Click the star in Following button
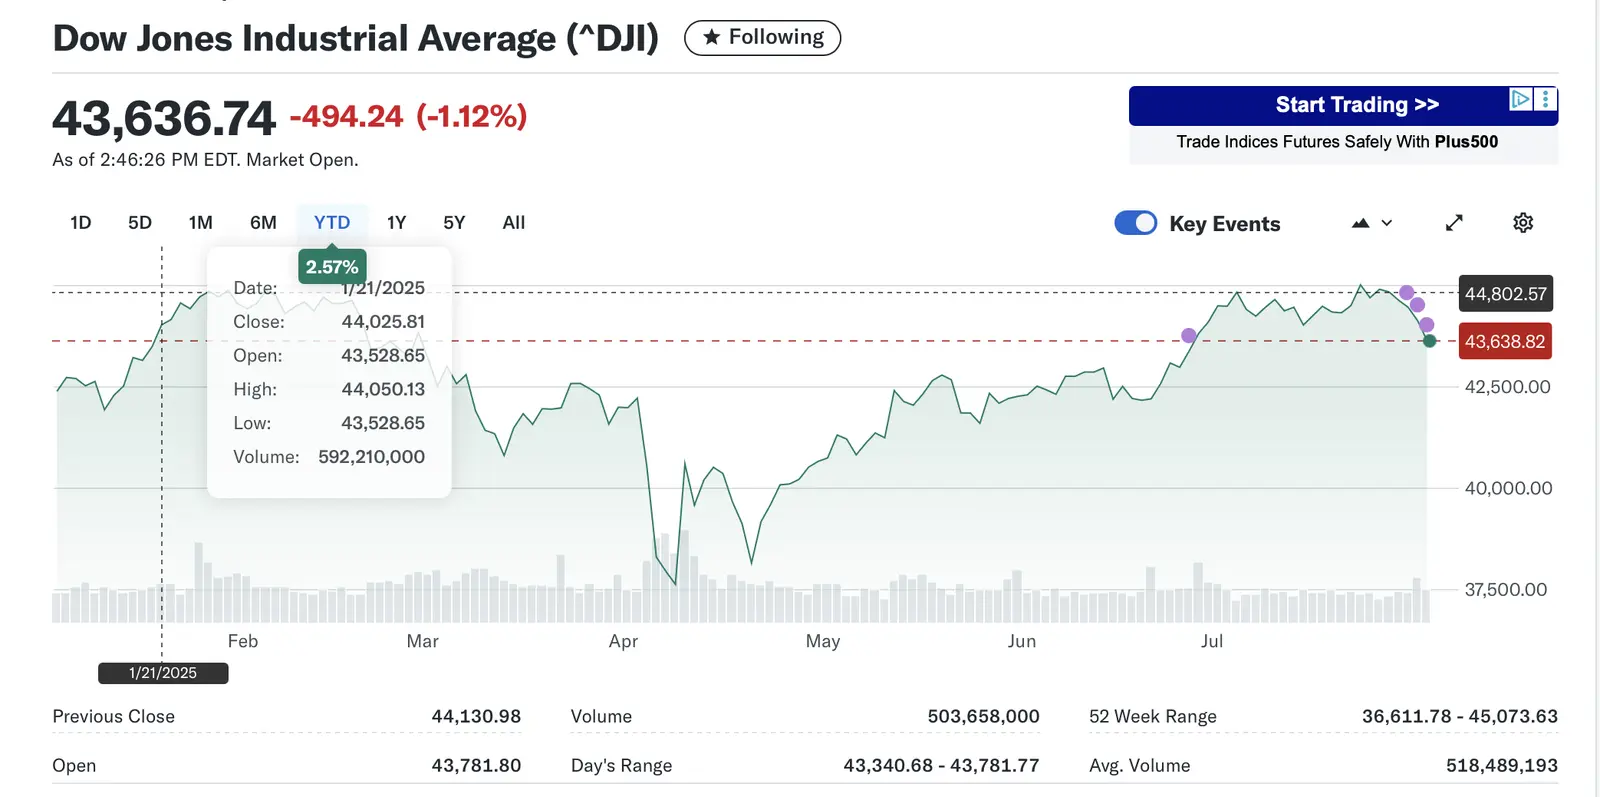1600x797 pixels. [711, 38]
